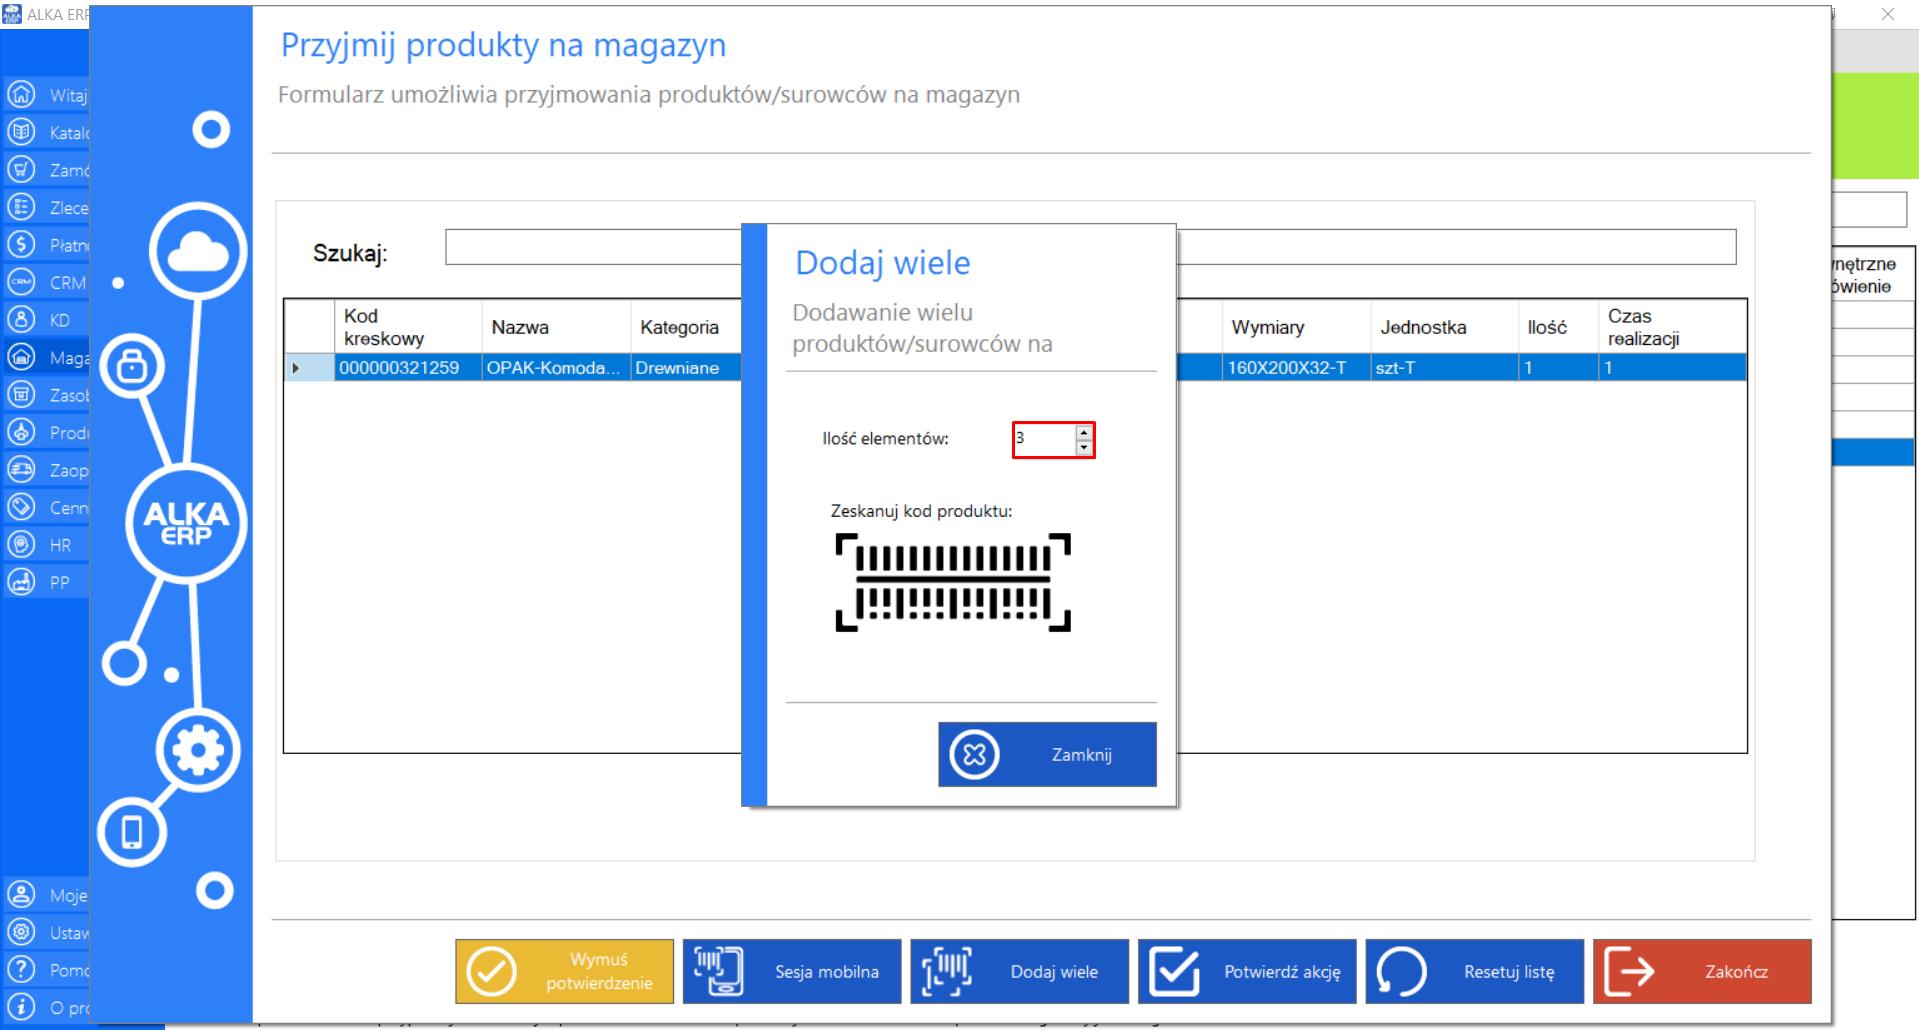Sort by Wymiary column header

tap(1296, 327)
